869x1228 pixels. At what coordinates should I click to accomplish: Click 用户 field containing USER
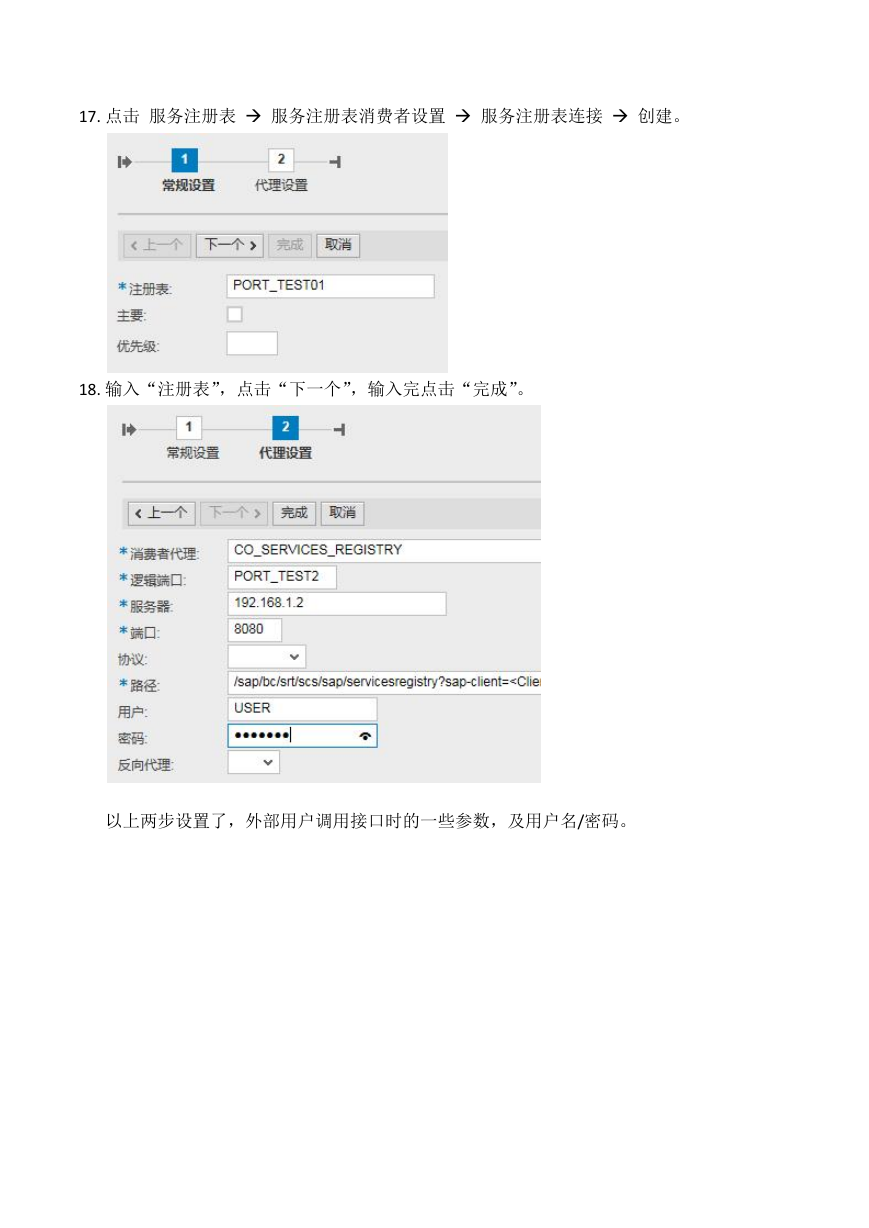(x=302, y=709)
